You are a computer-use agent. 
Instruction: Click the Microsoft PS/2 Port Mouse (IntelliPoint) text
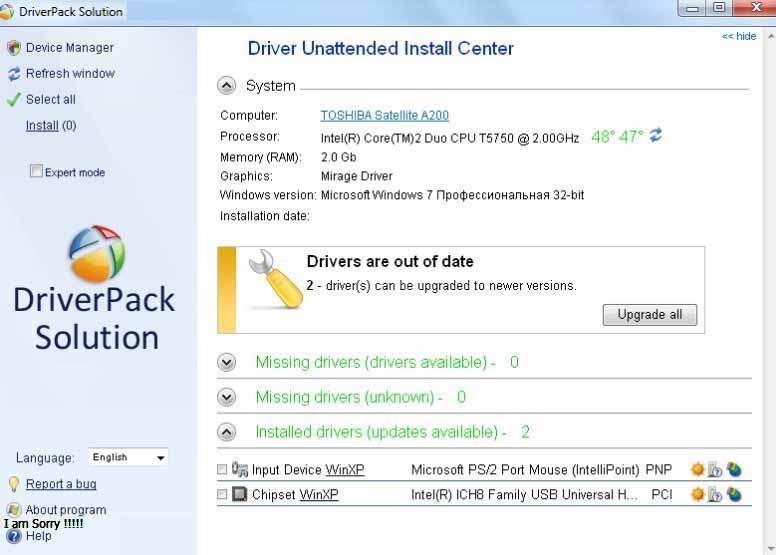point(525,469)
